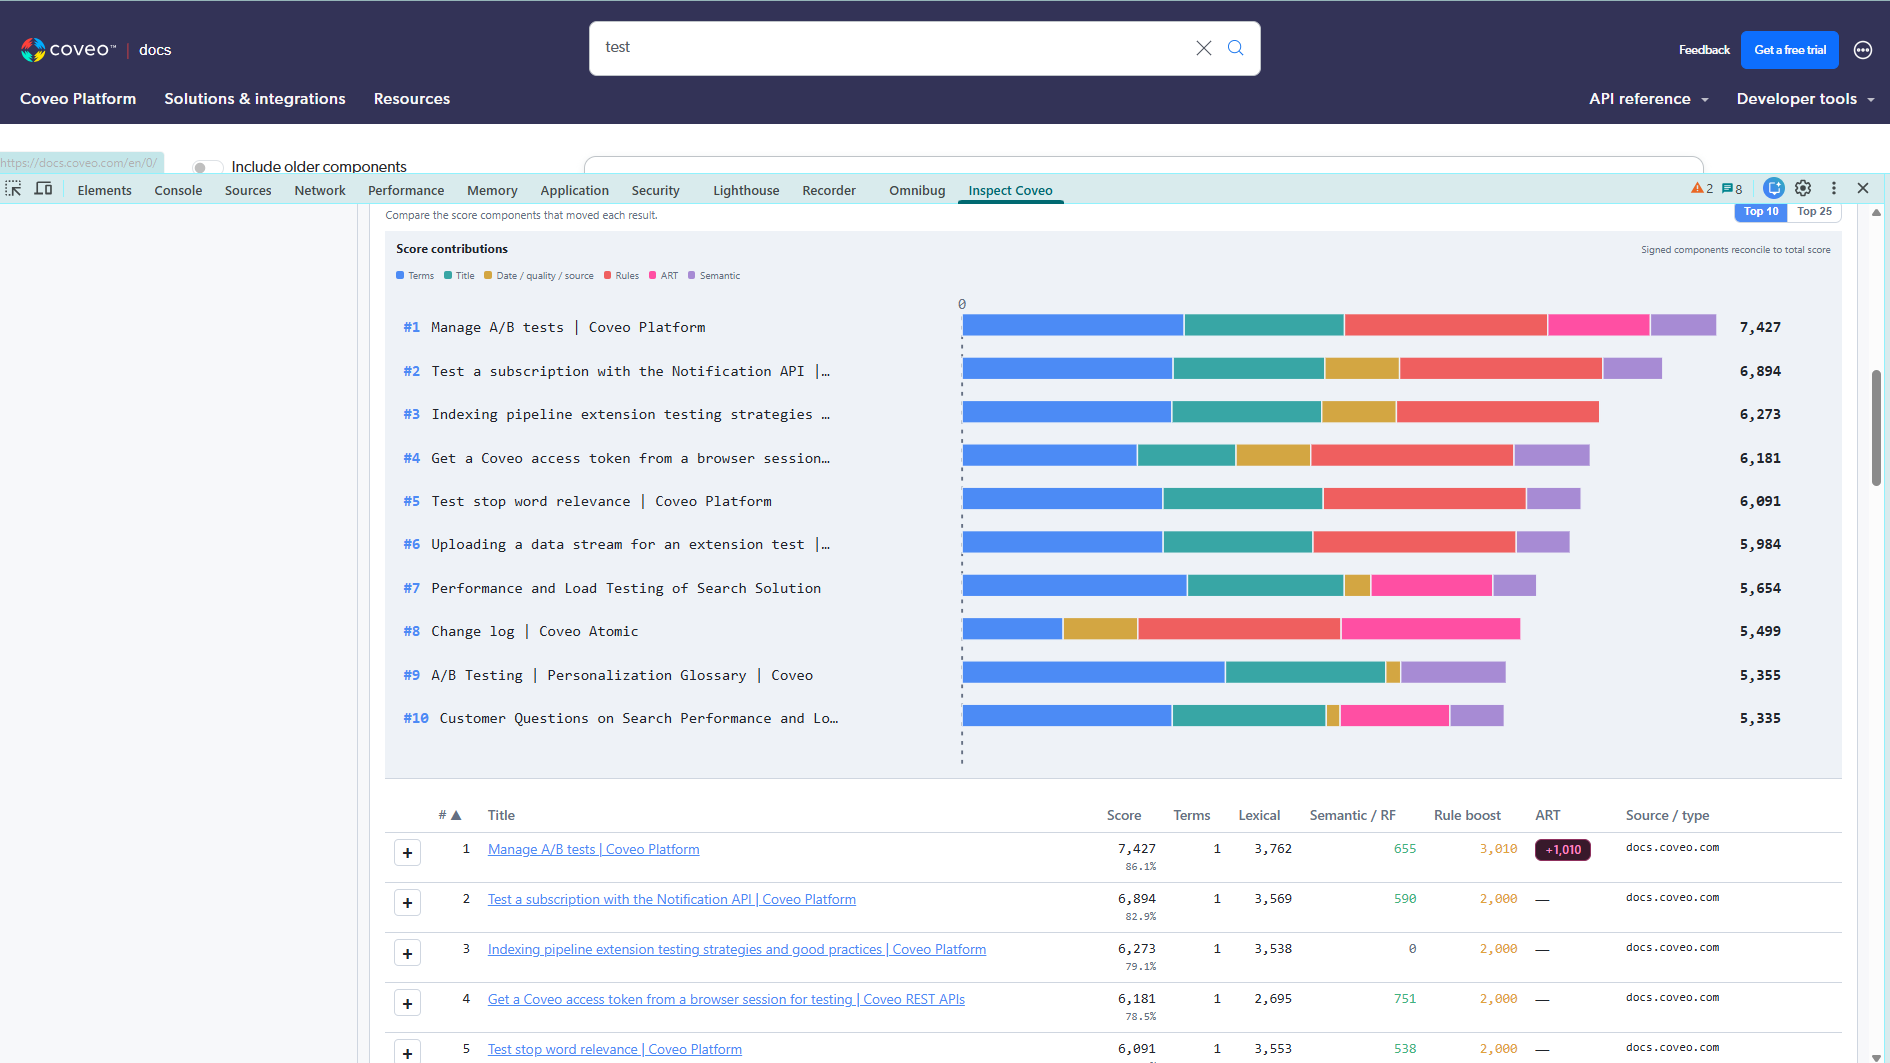Open the Application tab

(x=574, y=190)
